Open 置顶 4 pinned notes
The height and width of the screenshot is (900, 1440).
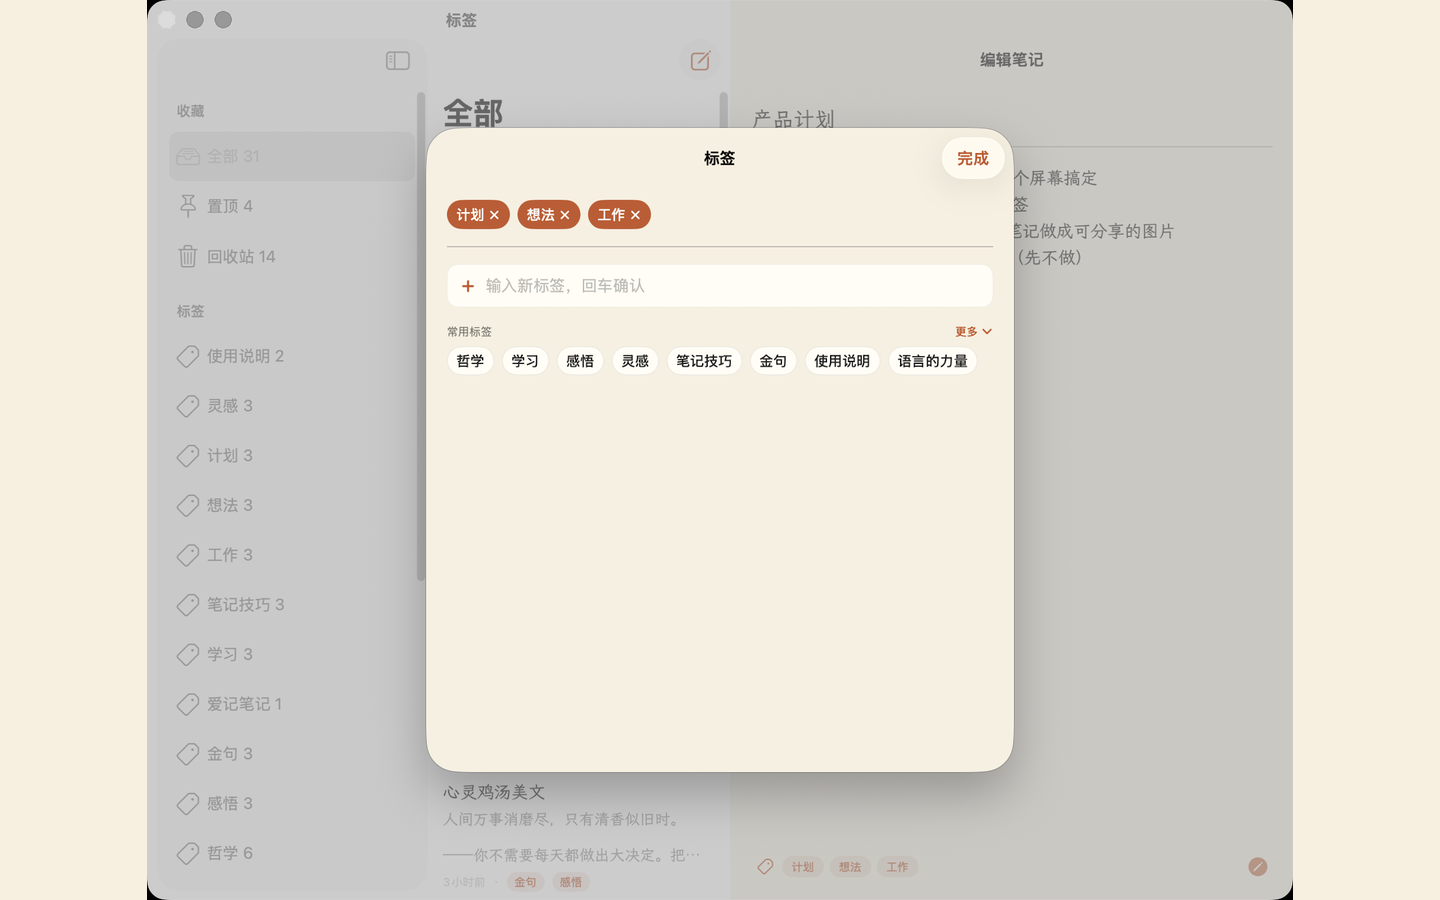pyautogui.click(x=292, y=206)
